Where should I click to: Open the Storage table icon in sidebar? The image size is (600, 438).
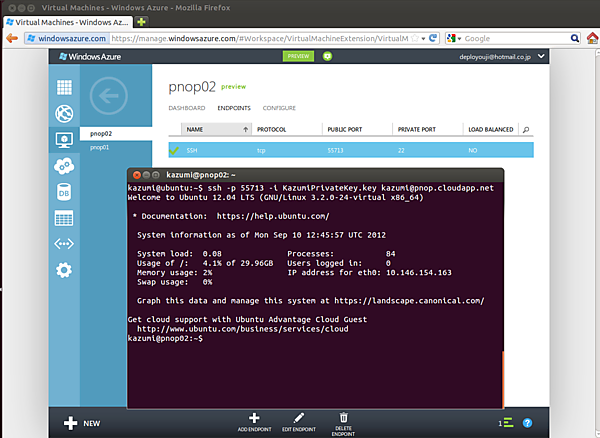64,218
